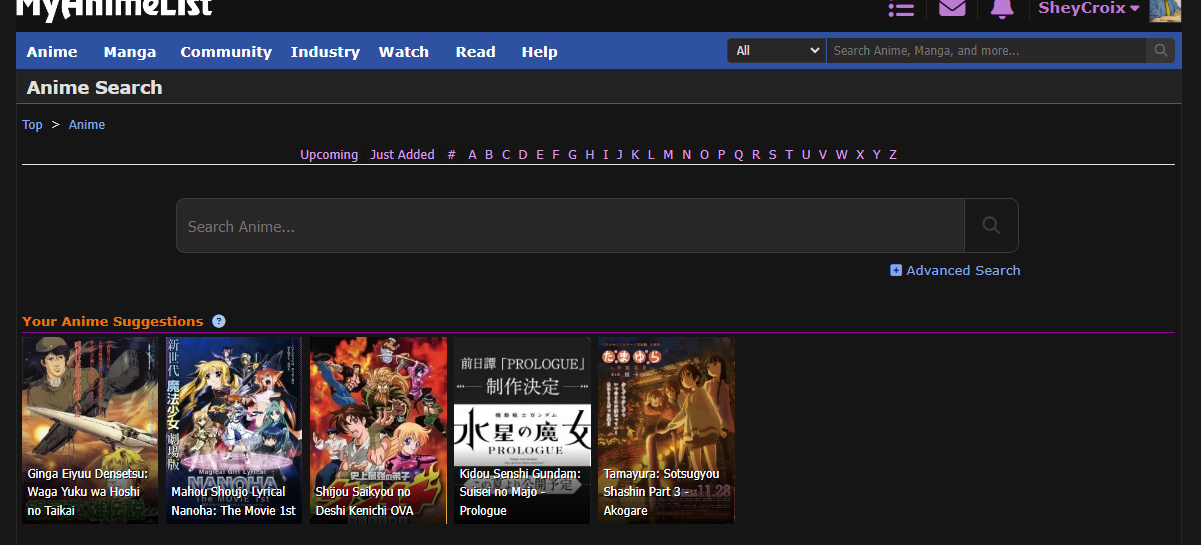The image size is (1201, 545).
Task: Filter anime by letter F
Action: [556, 155]
